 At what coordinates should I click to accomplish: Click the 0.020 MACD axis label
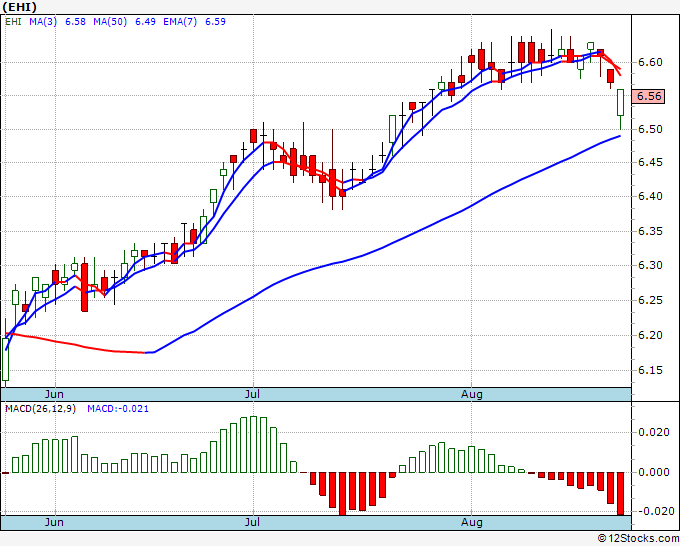tap(654, 432)
